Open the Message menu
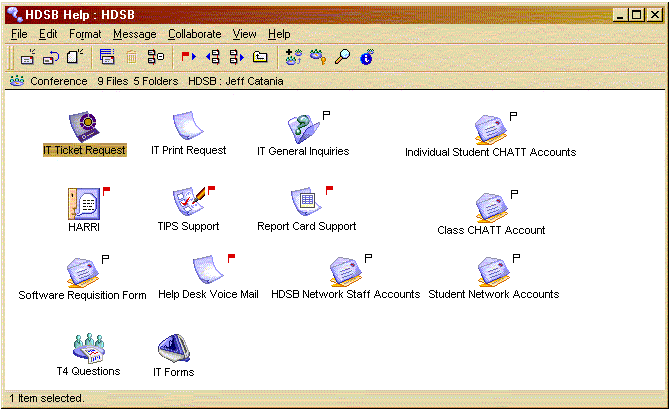Viewport: 670px width, 410px height. [x=134, y=34]
